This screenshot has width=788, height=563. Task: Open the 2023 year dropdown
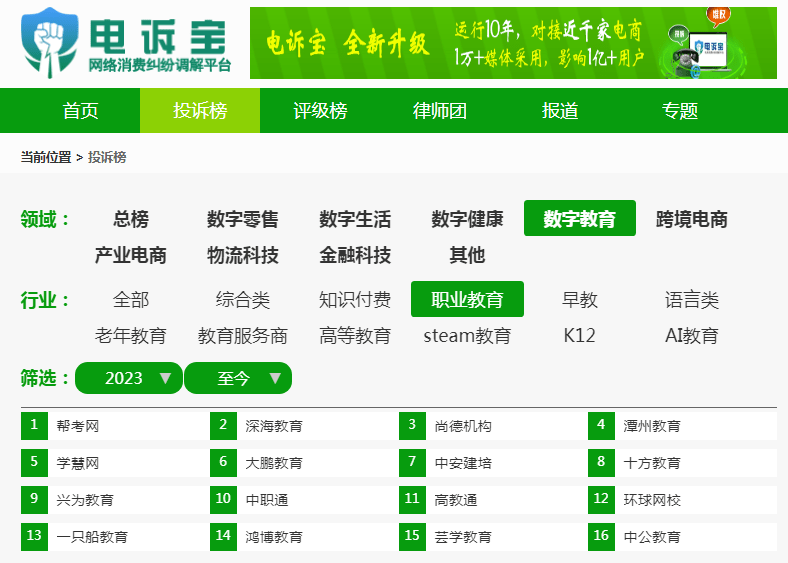click(129, 378)
